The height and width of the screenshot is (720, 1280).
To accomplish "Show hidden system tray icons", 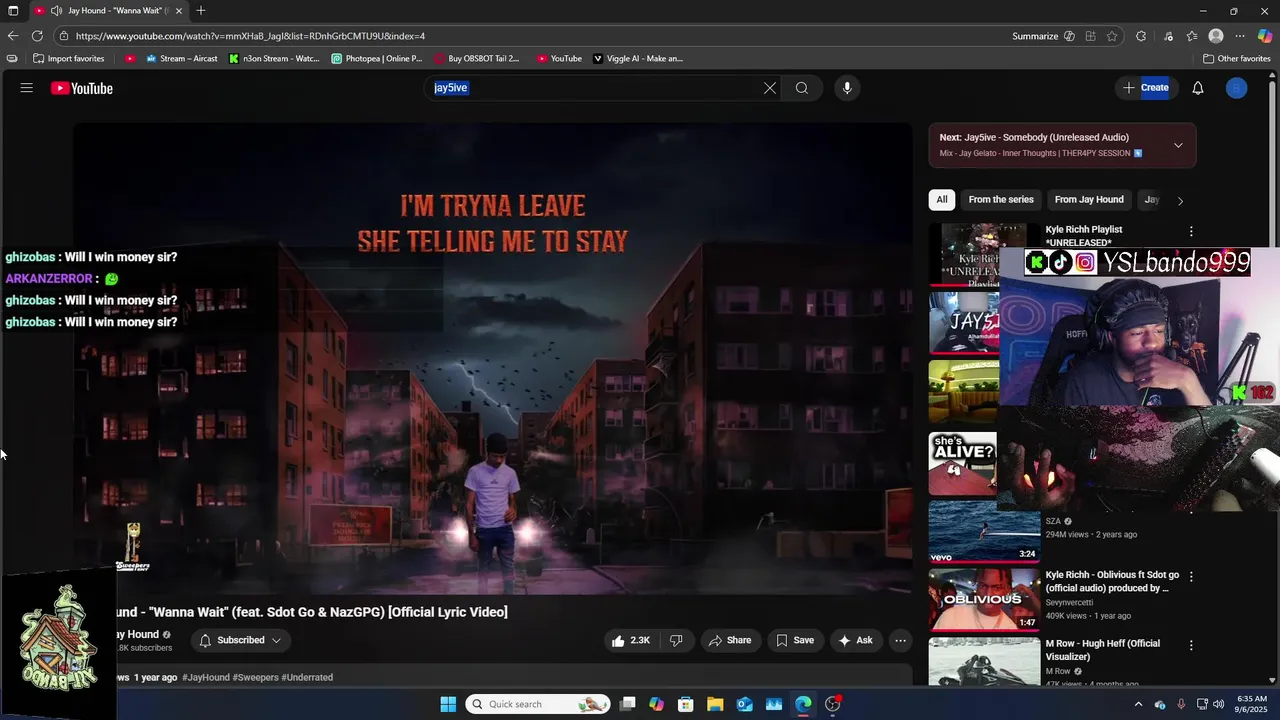I will (x=1138, y=704).
